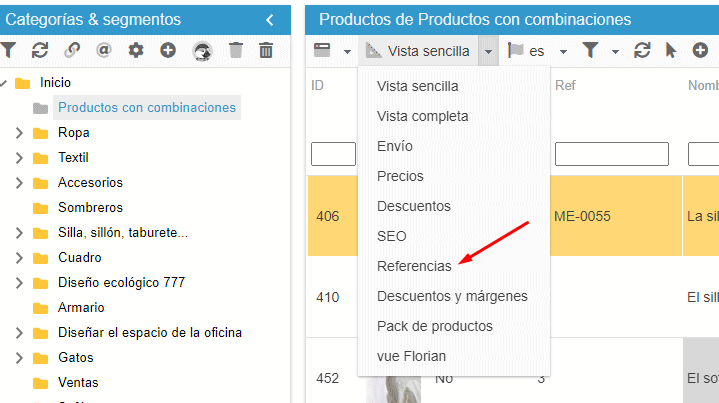Add a new category with plus icon
This screenshot has height=403, width=719.
pos(168,50)
